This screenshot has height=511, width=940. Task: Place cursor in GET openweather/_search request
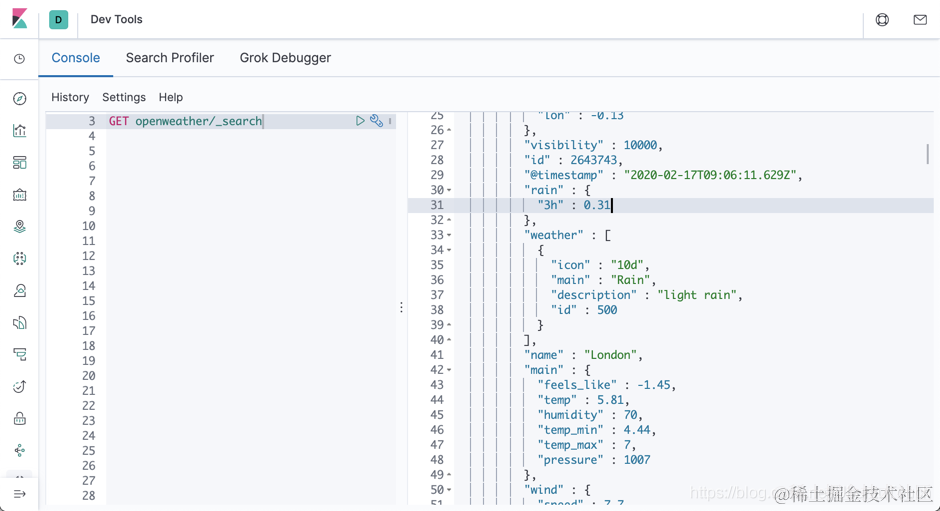pyautogui.click(x=185, y=121)
